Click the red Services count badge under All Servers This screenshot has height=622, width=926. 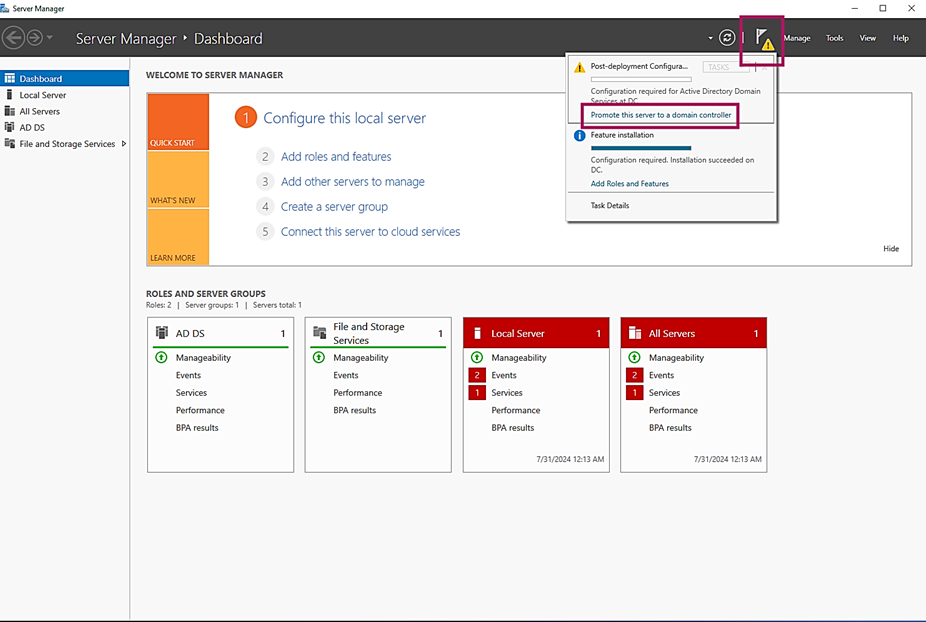coord(634,393)
